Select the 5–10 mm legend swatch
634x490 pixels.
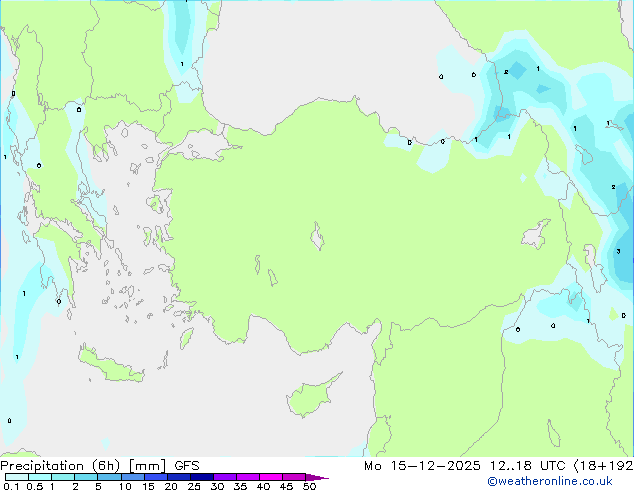click(109, 477)
